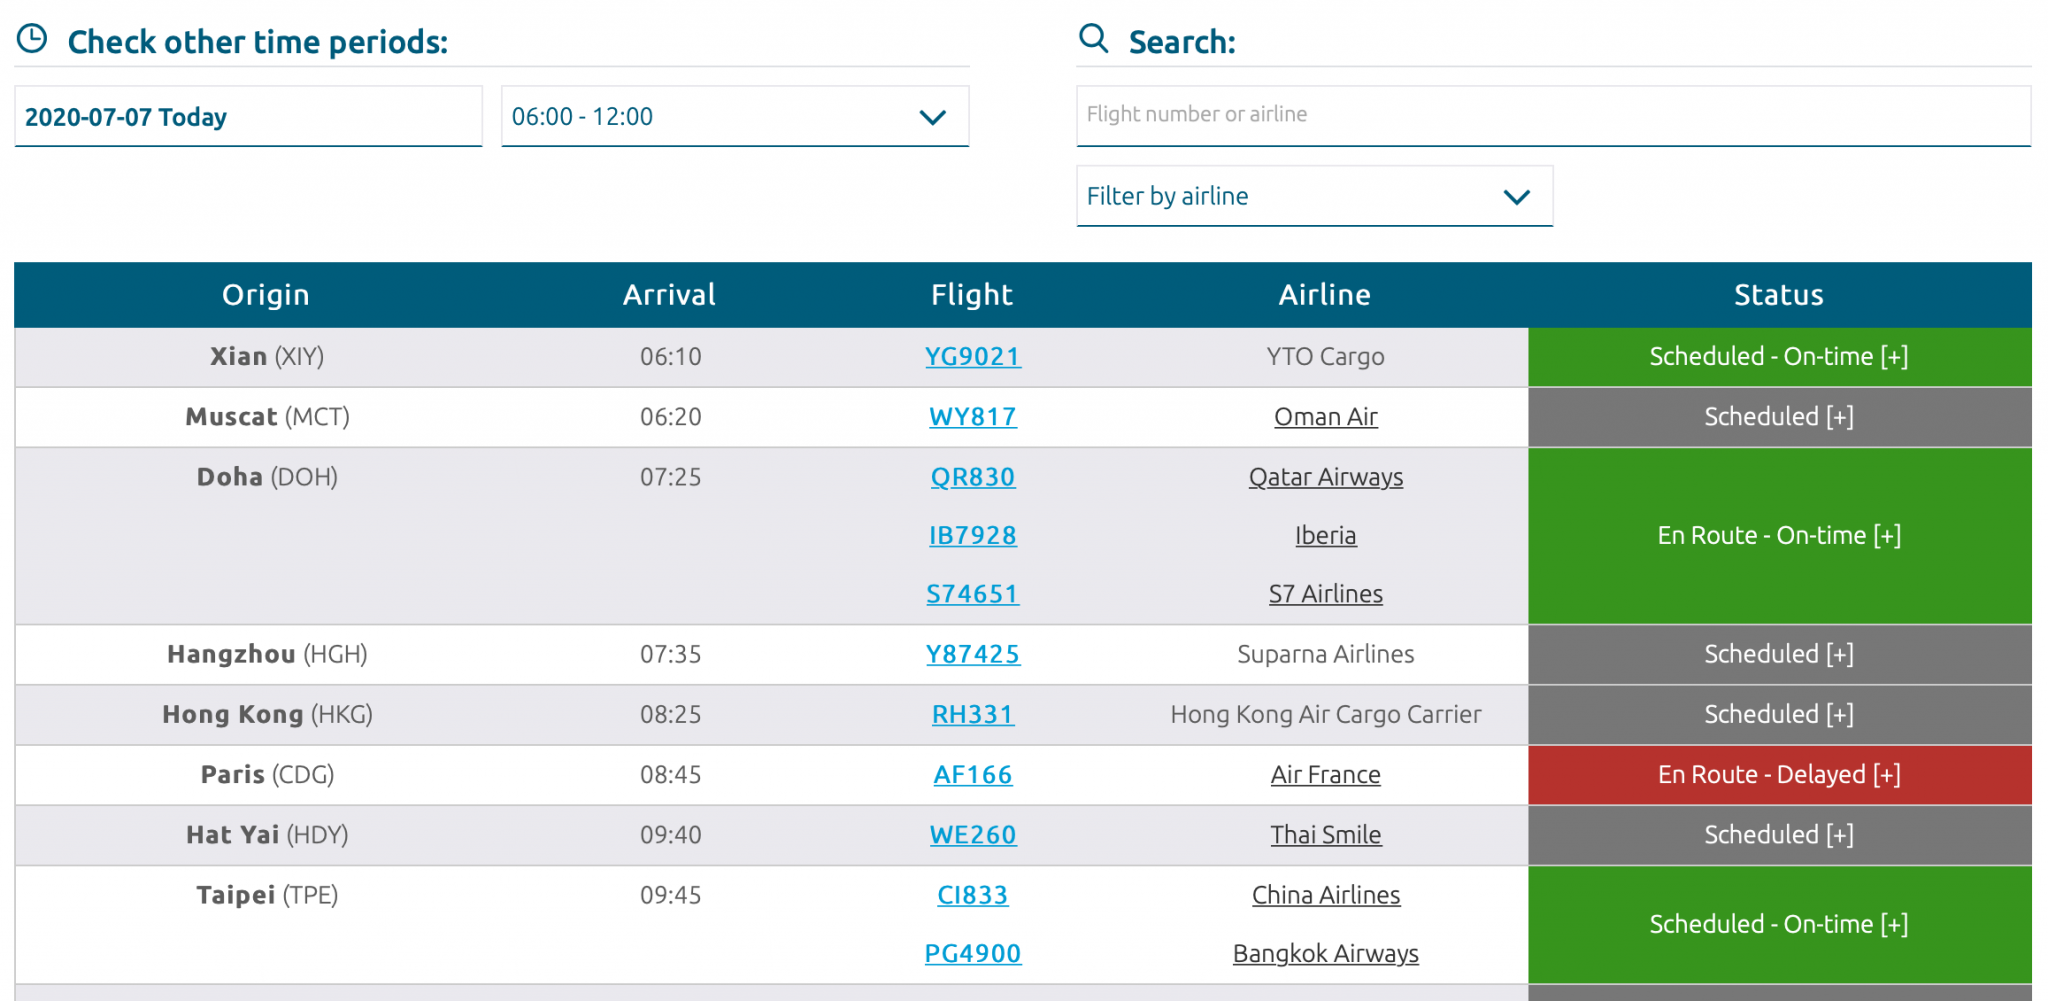Focus the flight number or airline search box
The image size is (2048, 1001).
(1552, 115)
